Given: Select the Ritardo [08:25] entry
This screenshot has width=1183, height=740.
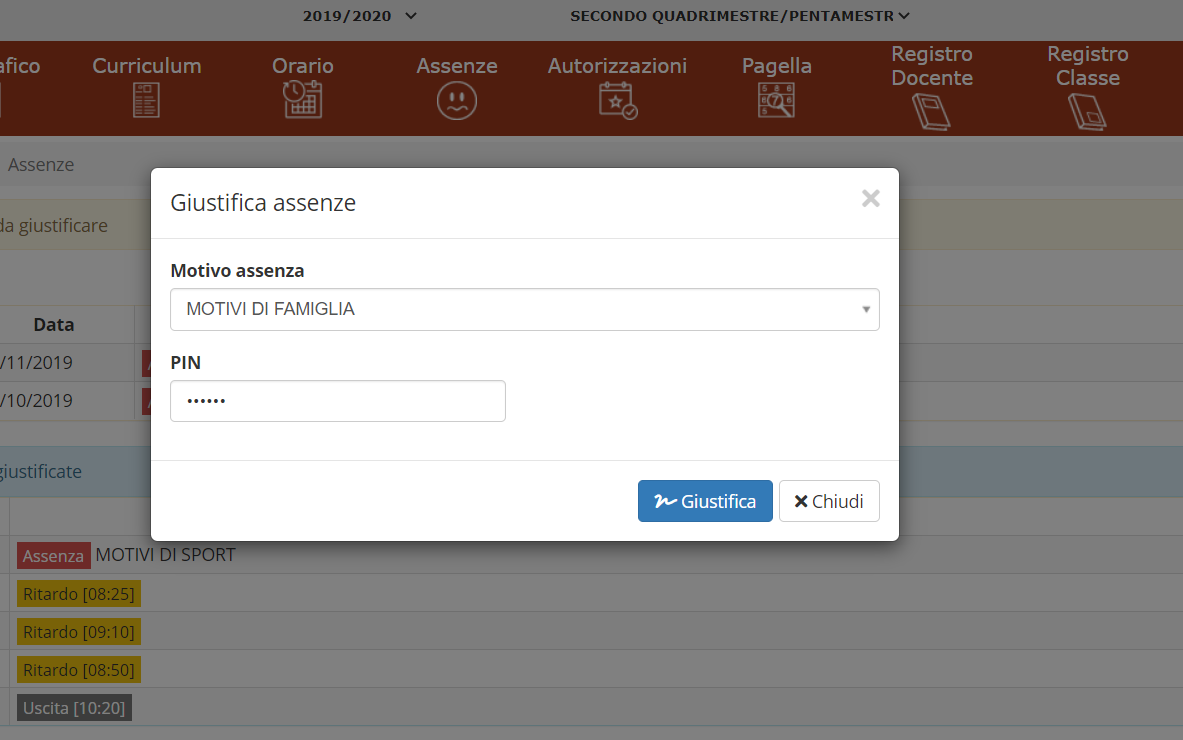Looking at the screenshot, I should pos(79,594).
